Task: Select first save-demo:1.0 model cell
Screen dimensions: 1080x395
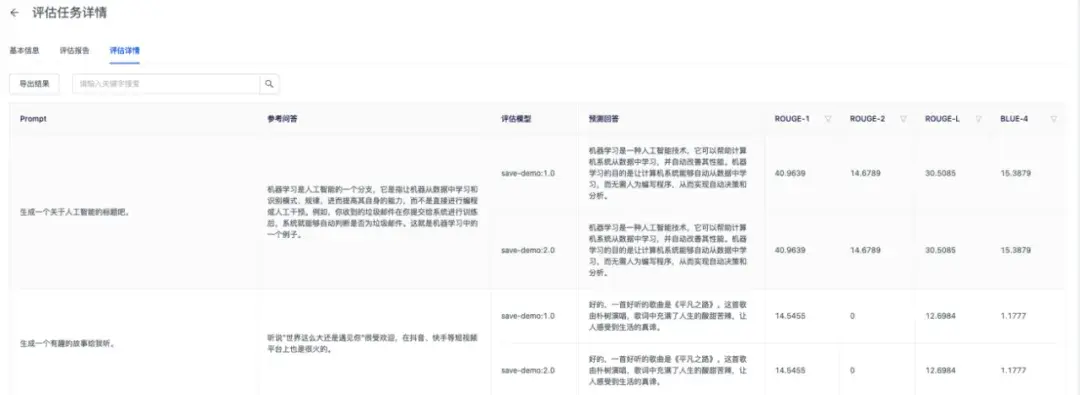Action: pyautogui.click(x=528, y=173)
